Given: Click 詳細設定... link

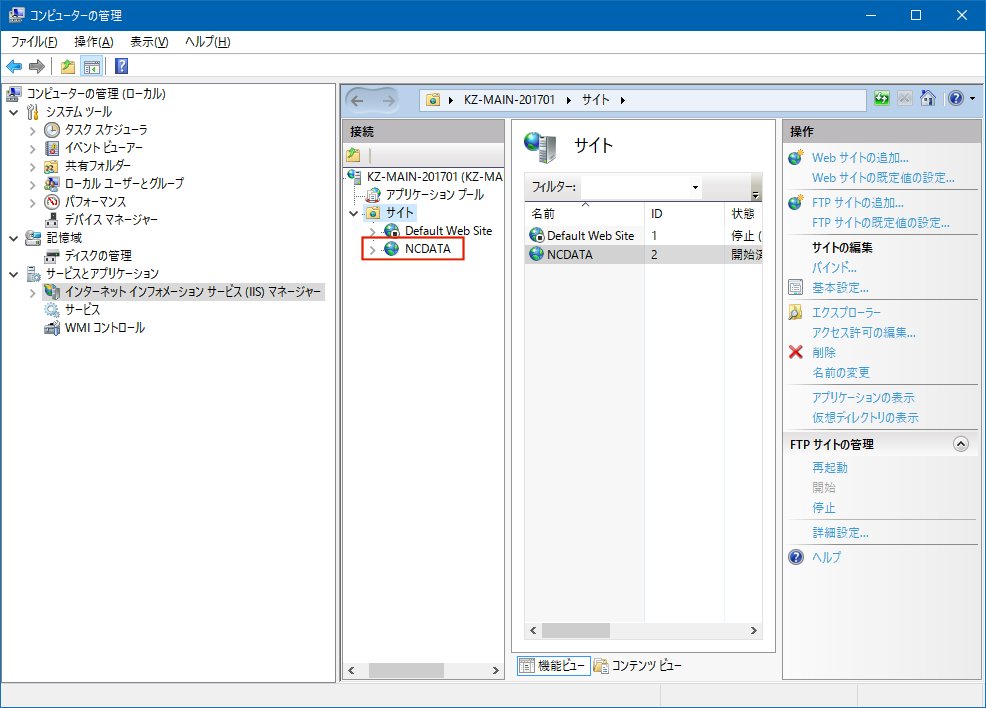Looking at the screenshot, I should point(840,533).
